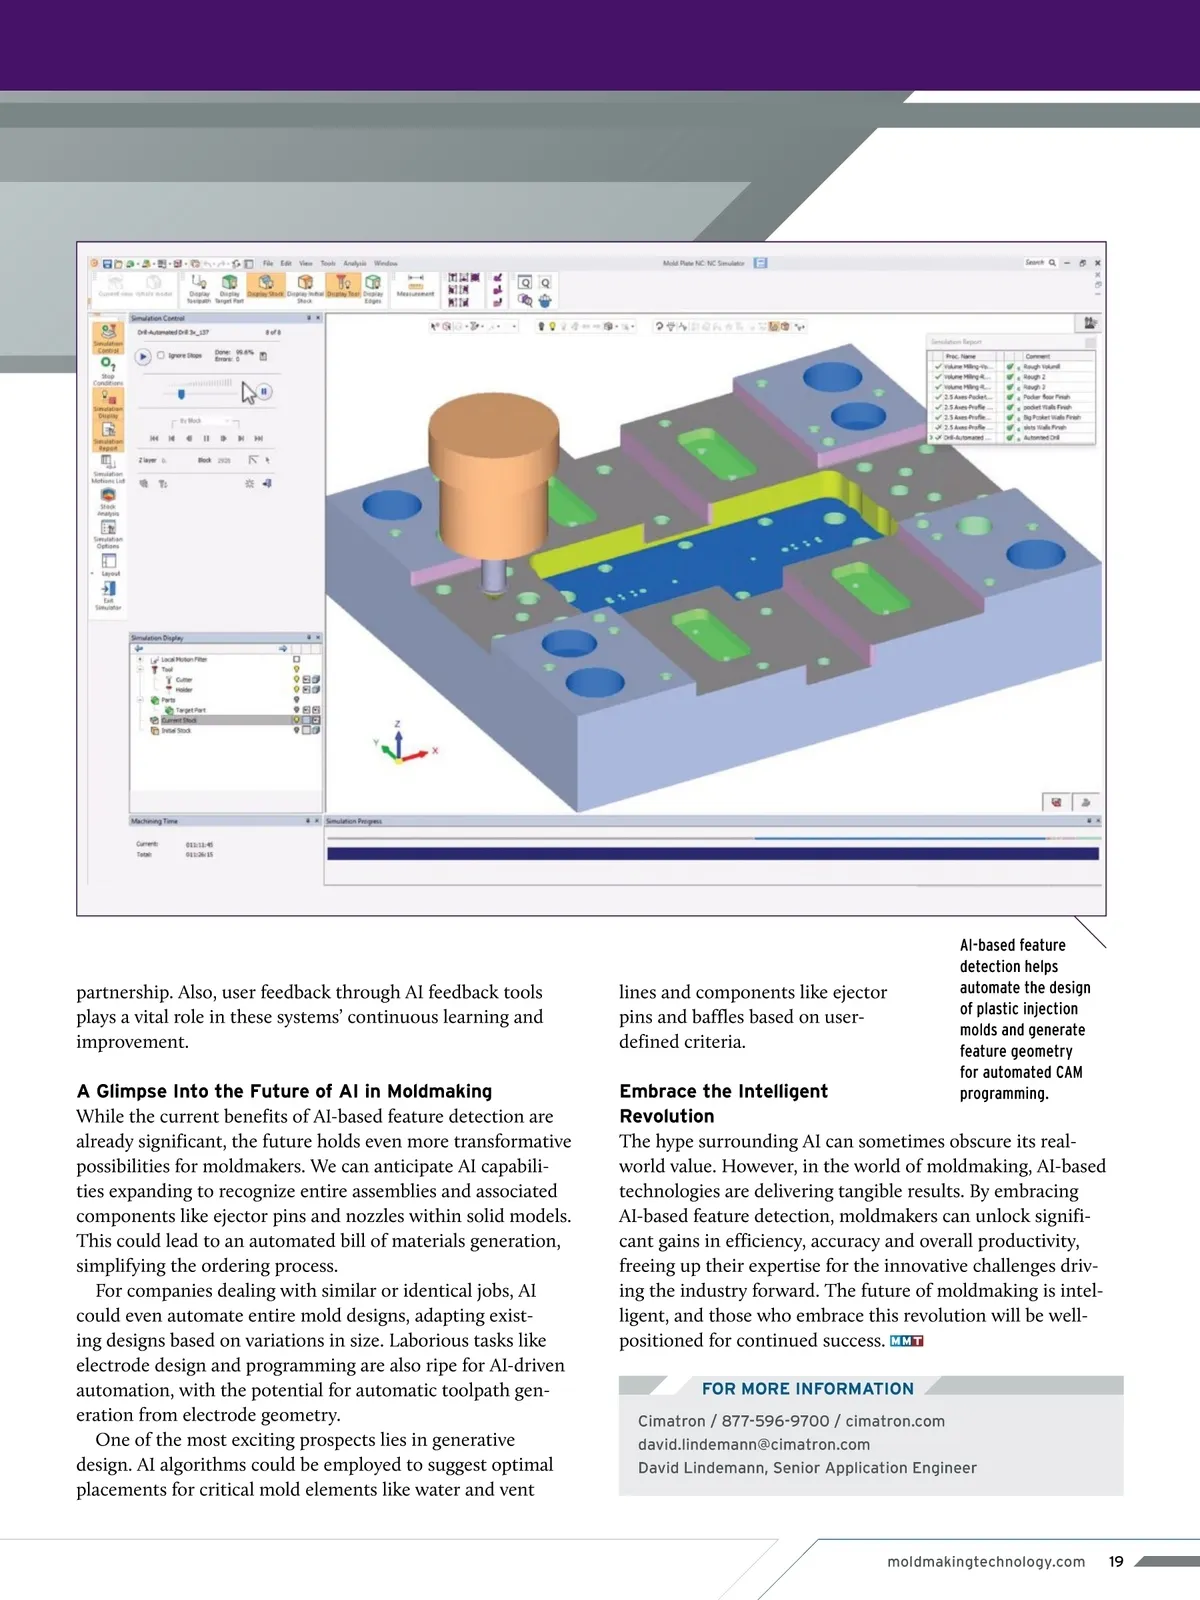Screen dimensions: 1200x1600
Task: Enable the Ignore Stops checkbox
Action: point(161,355)
